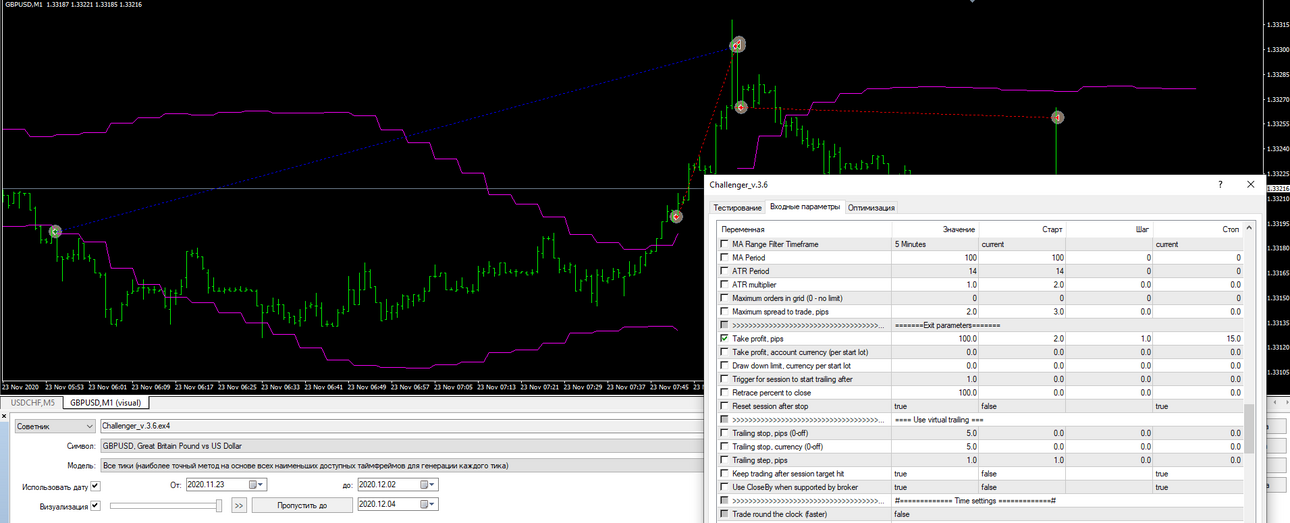This screenshot has height=523, width=1290.
Task: Click the trade marker at the chart's highest peak
Action: coord(738,44)
